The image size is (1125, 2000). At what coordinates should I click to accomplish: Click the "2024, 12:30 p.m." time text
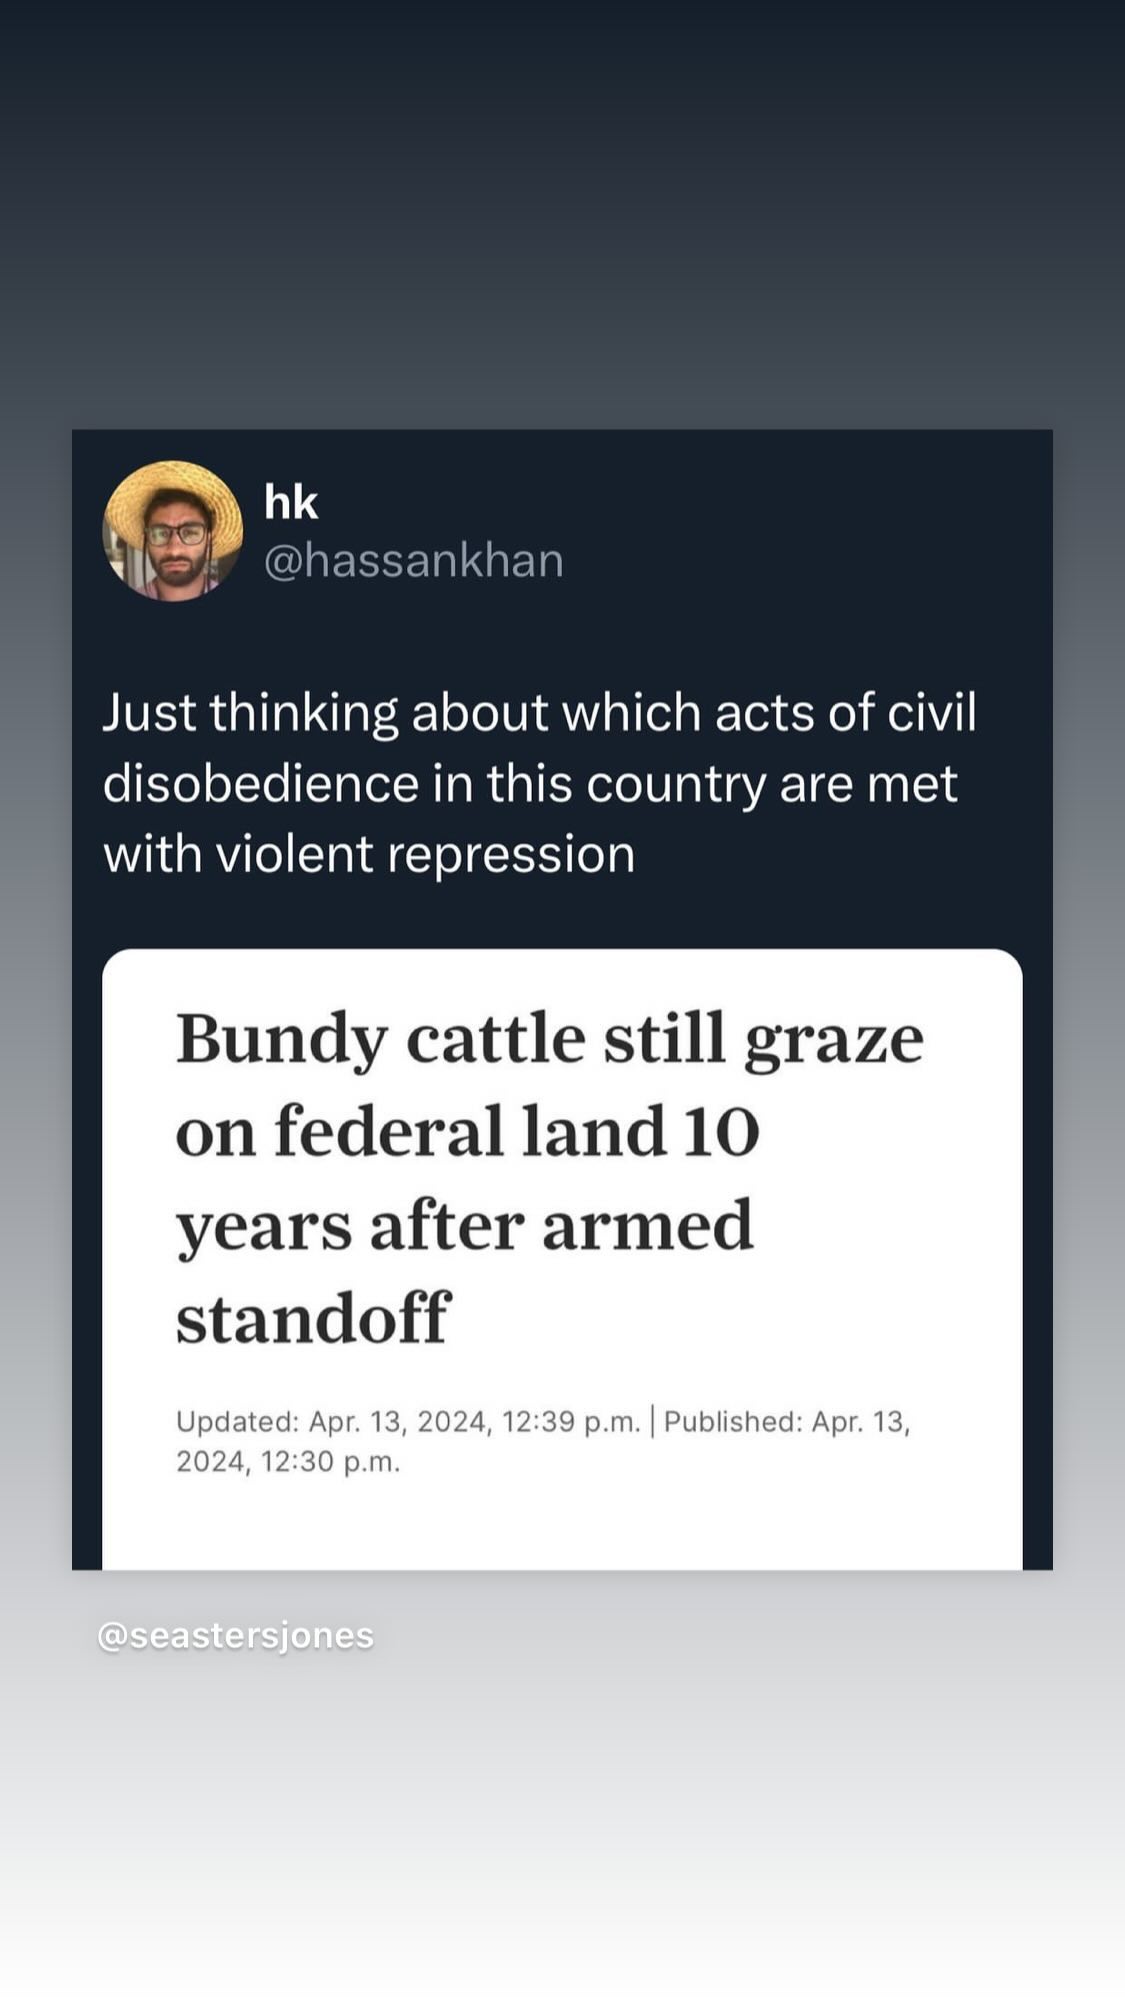coord(288,1462)
